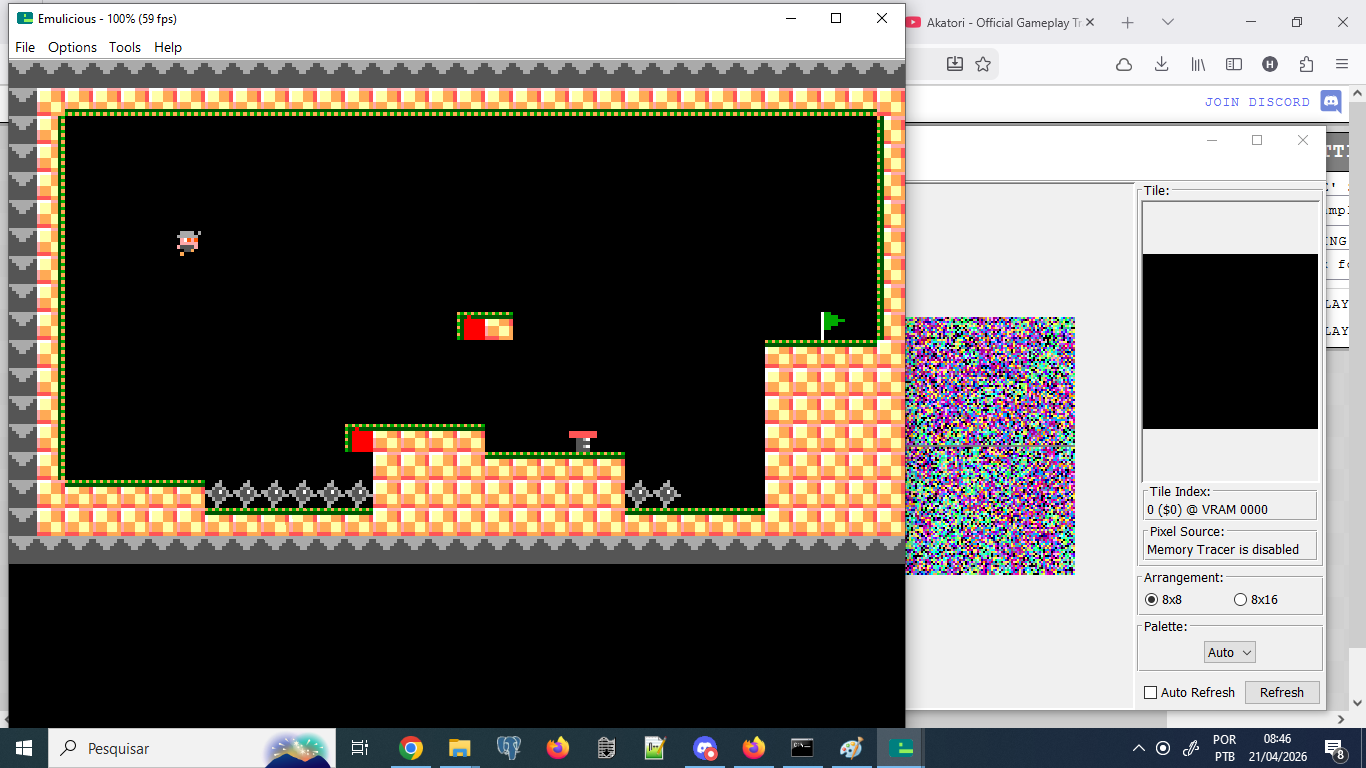Close the tile viewer window
The height and width of the screenshot is (768, 1366).
tap(1302, 140)
